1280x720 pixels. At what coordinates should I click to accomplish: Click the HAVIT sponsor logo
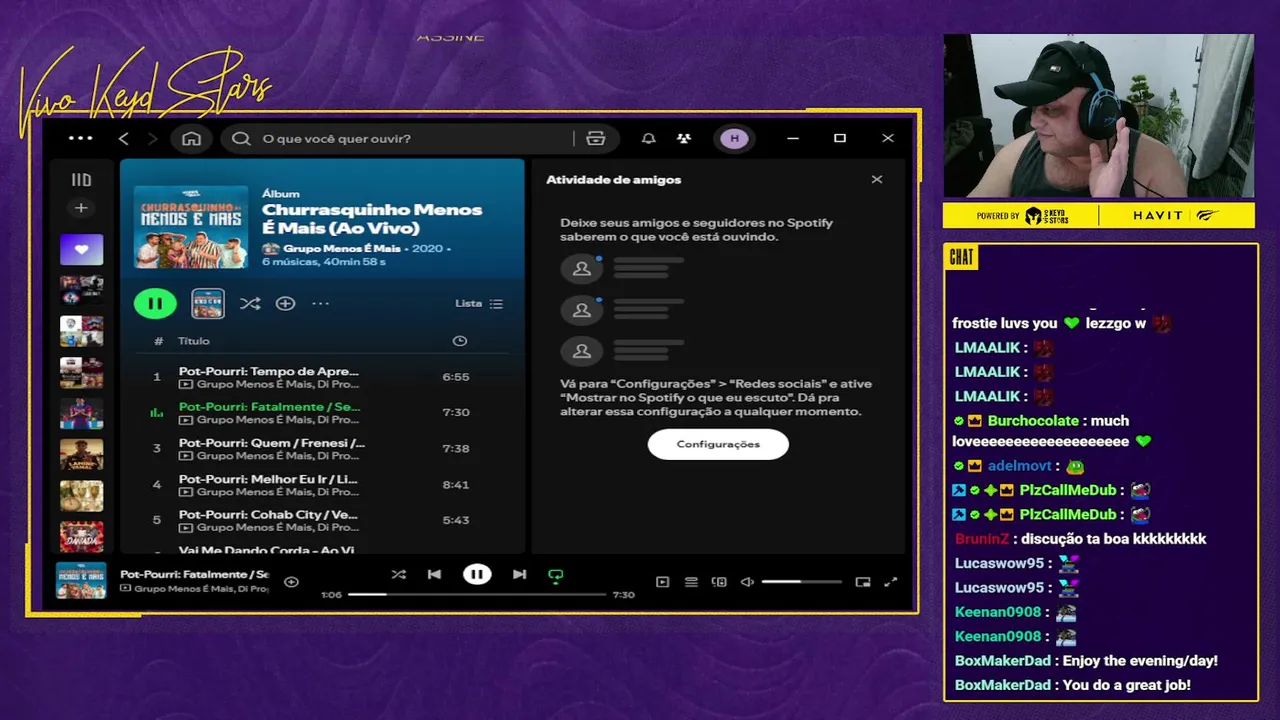pos(1158,216)
